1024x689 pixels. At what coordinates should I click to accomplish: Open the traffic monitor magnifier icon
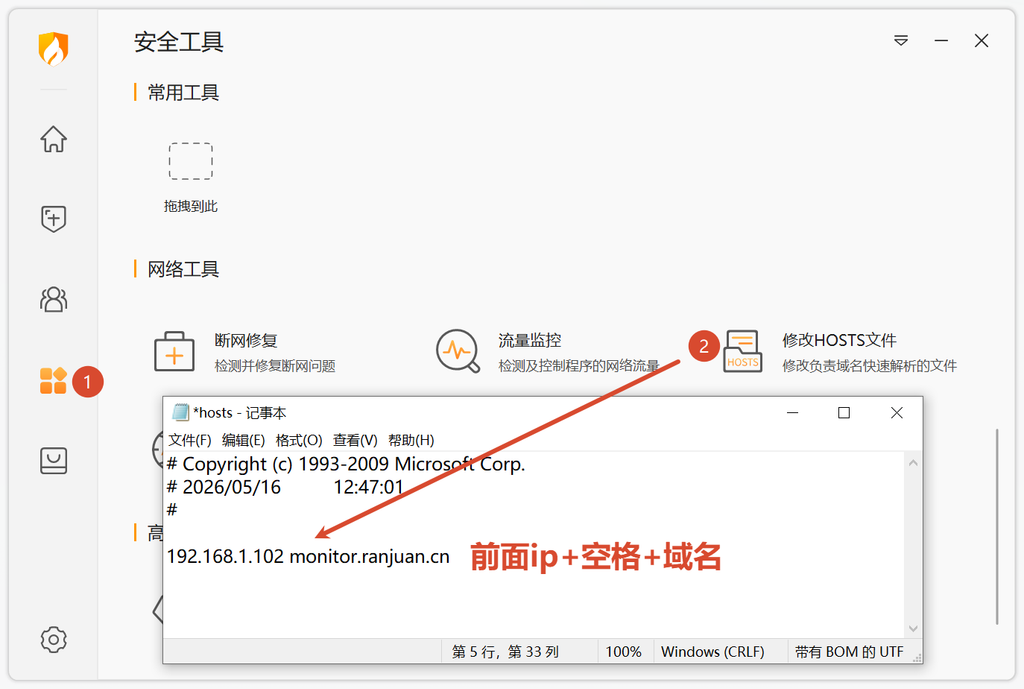pyautogui.click(x=458, y=351)
